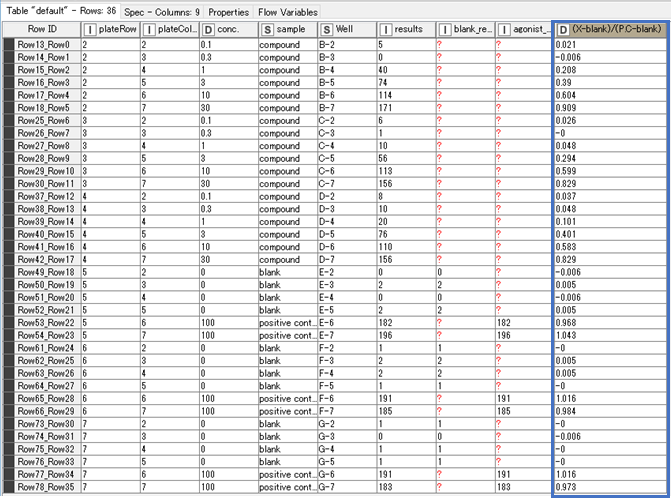The image size is (671, 498).
Task: Click the integer type icon of results
Action: point(386,30)
